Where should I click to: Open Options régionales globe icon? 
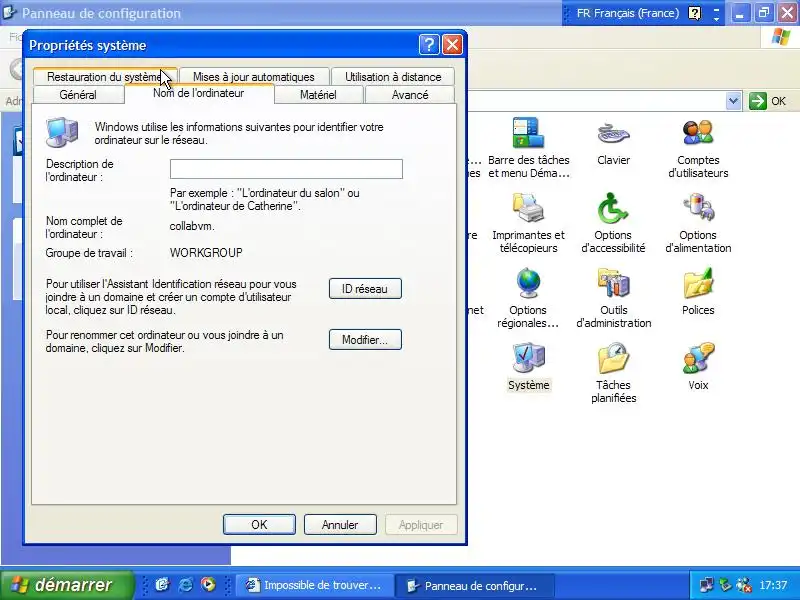click(x=528, y=283)
